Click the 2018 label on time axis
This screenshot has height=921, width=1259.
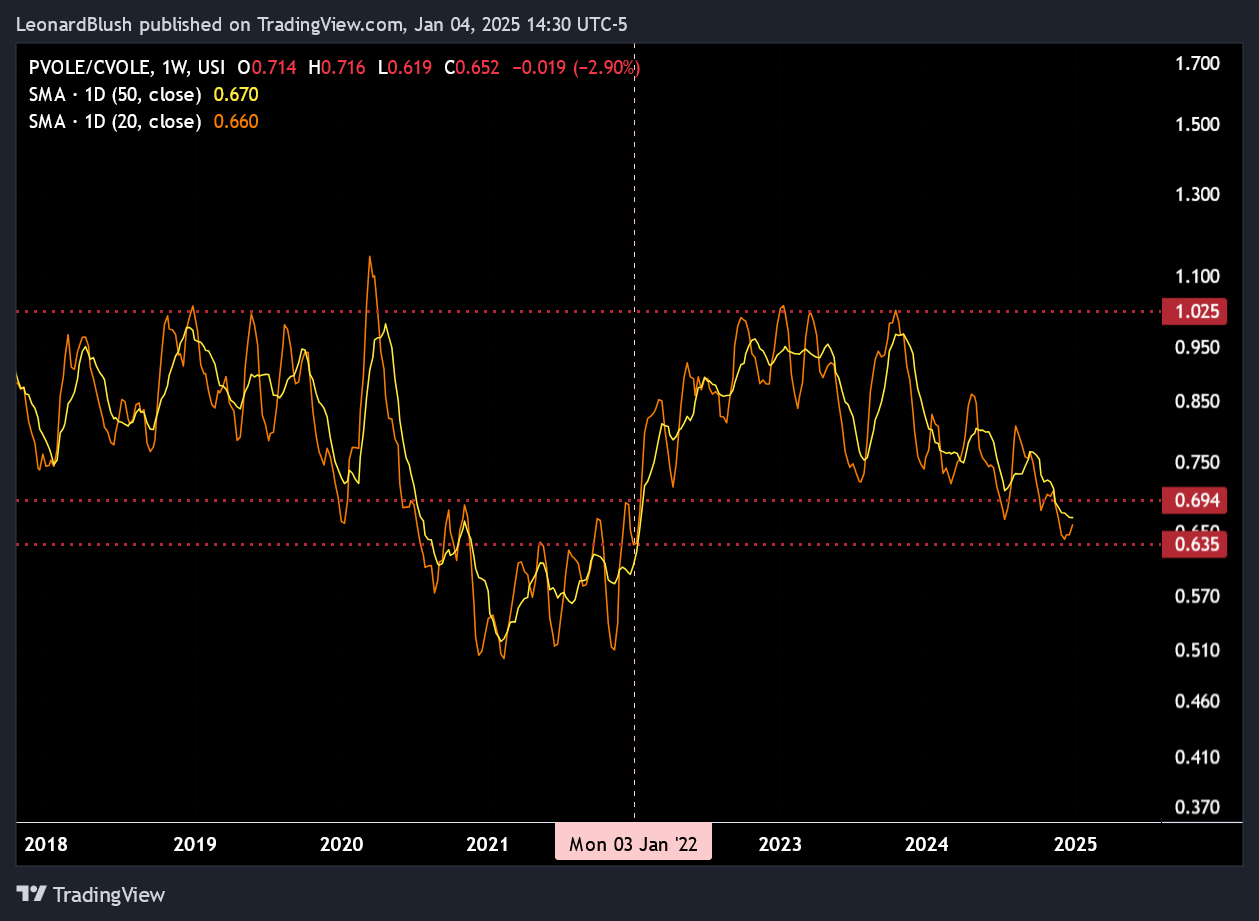[46, 844]
